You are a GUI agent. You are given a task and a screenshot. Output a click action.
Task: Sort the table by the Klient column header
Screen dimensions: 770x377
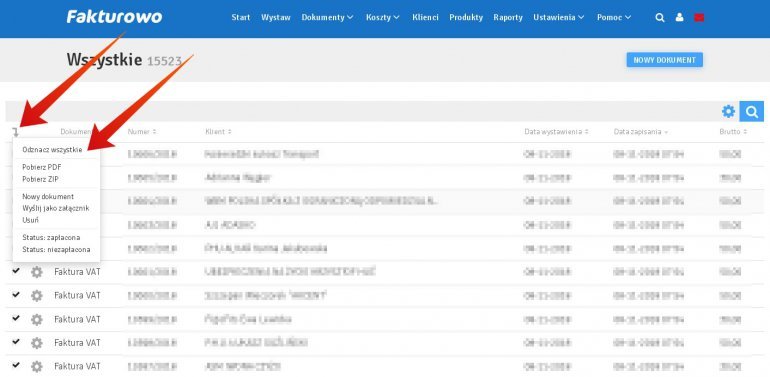pyautogui.click(x=219, y=132)
